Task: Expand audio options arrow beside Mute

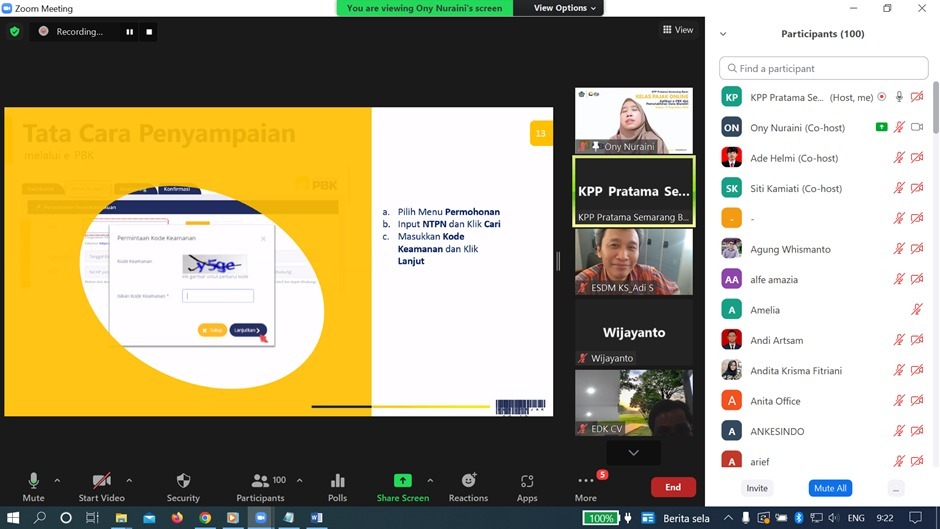Action: [x=57, y=480]
